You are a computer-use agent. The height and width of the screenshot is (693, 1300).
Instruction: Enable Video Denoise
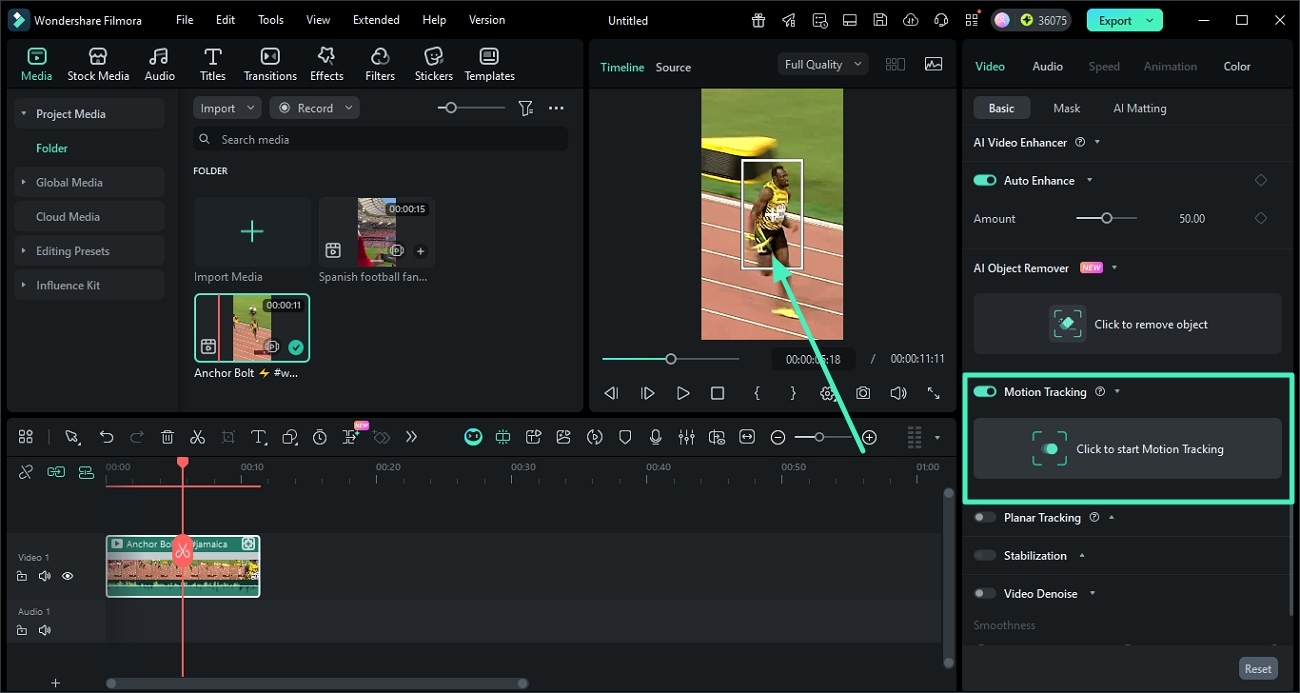(984, 593)
